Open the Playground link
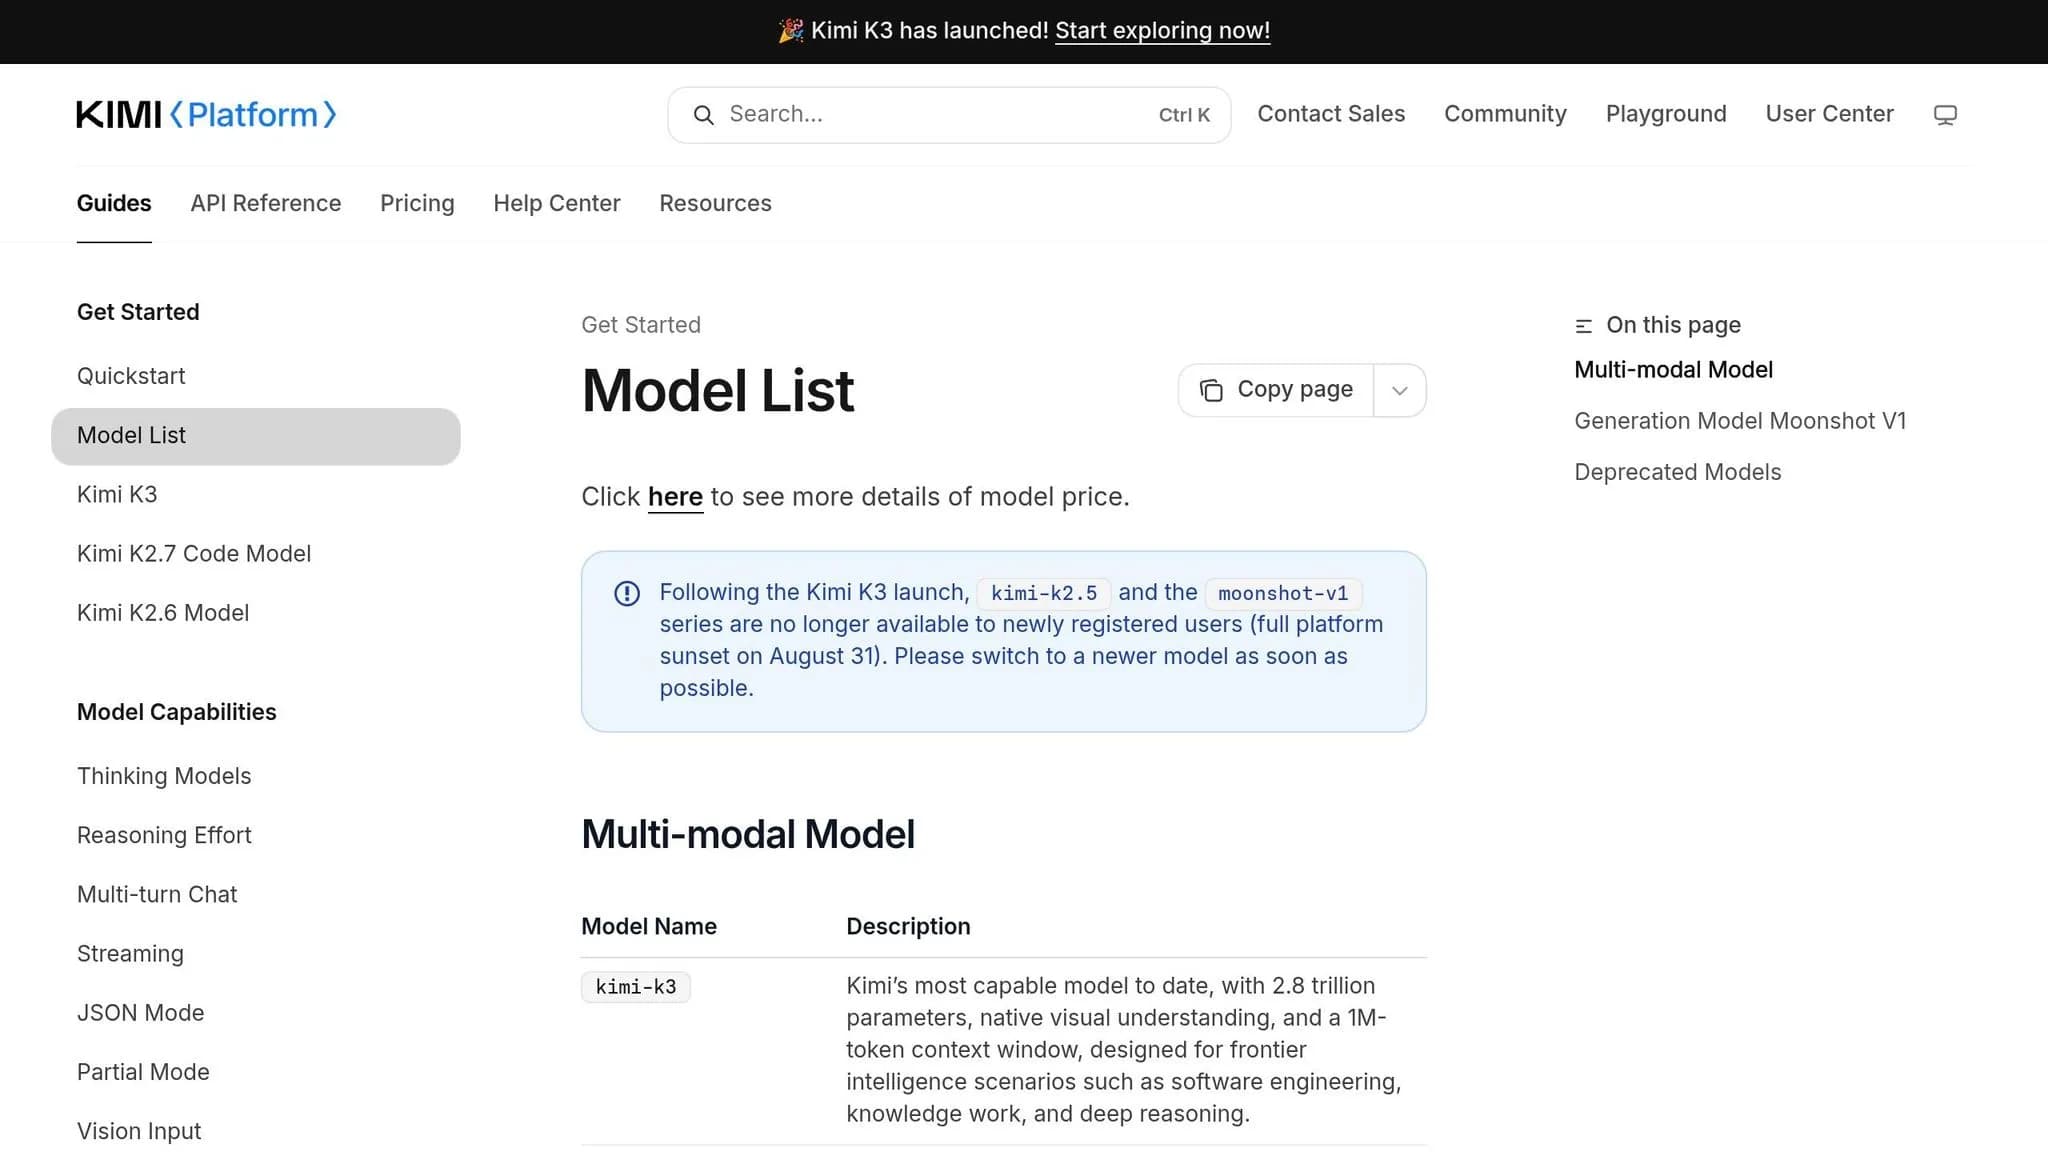2048x1152 pixels. (x=1666, y=114)
